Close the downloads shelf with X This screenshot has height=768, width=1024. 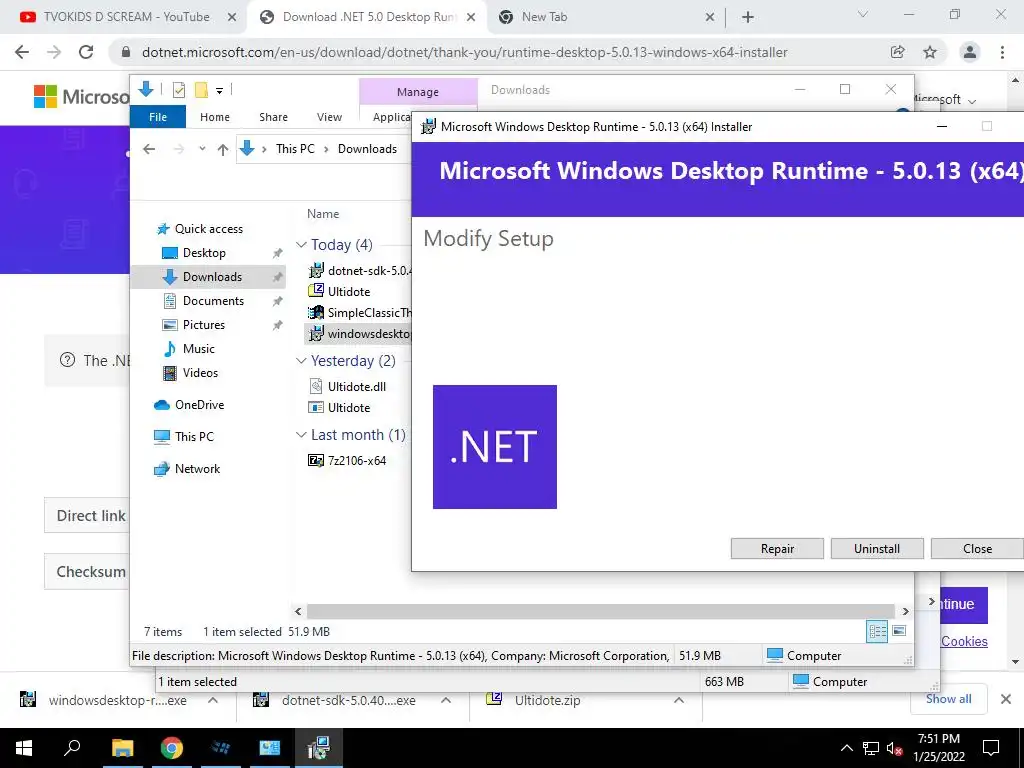tap(1006, 699)
